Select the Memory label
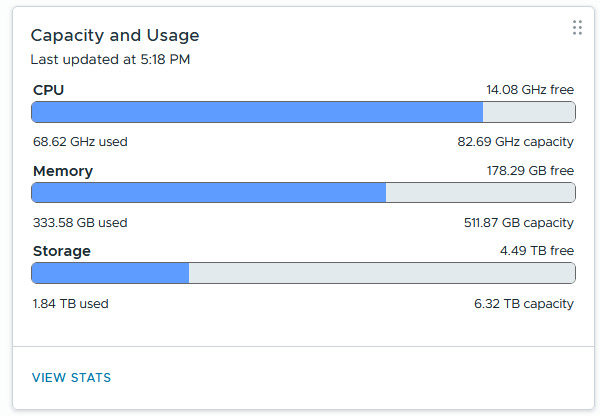Screen dimensions: 600x416 [63, 171]
